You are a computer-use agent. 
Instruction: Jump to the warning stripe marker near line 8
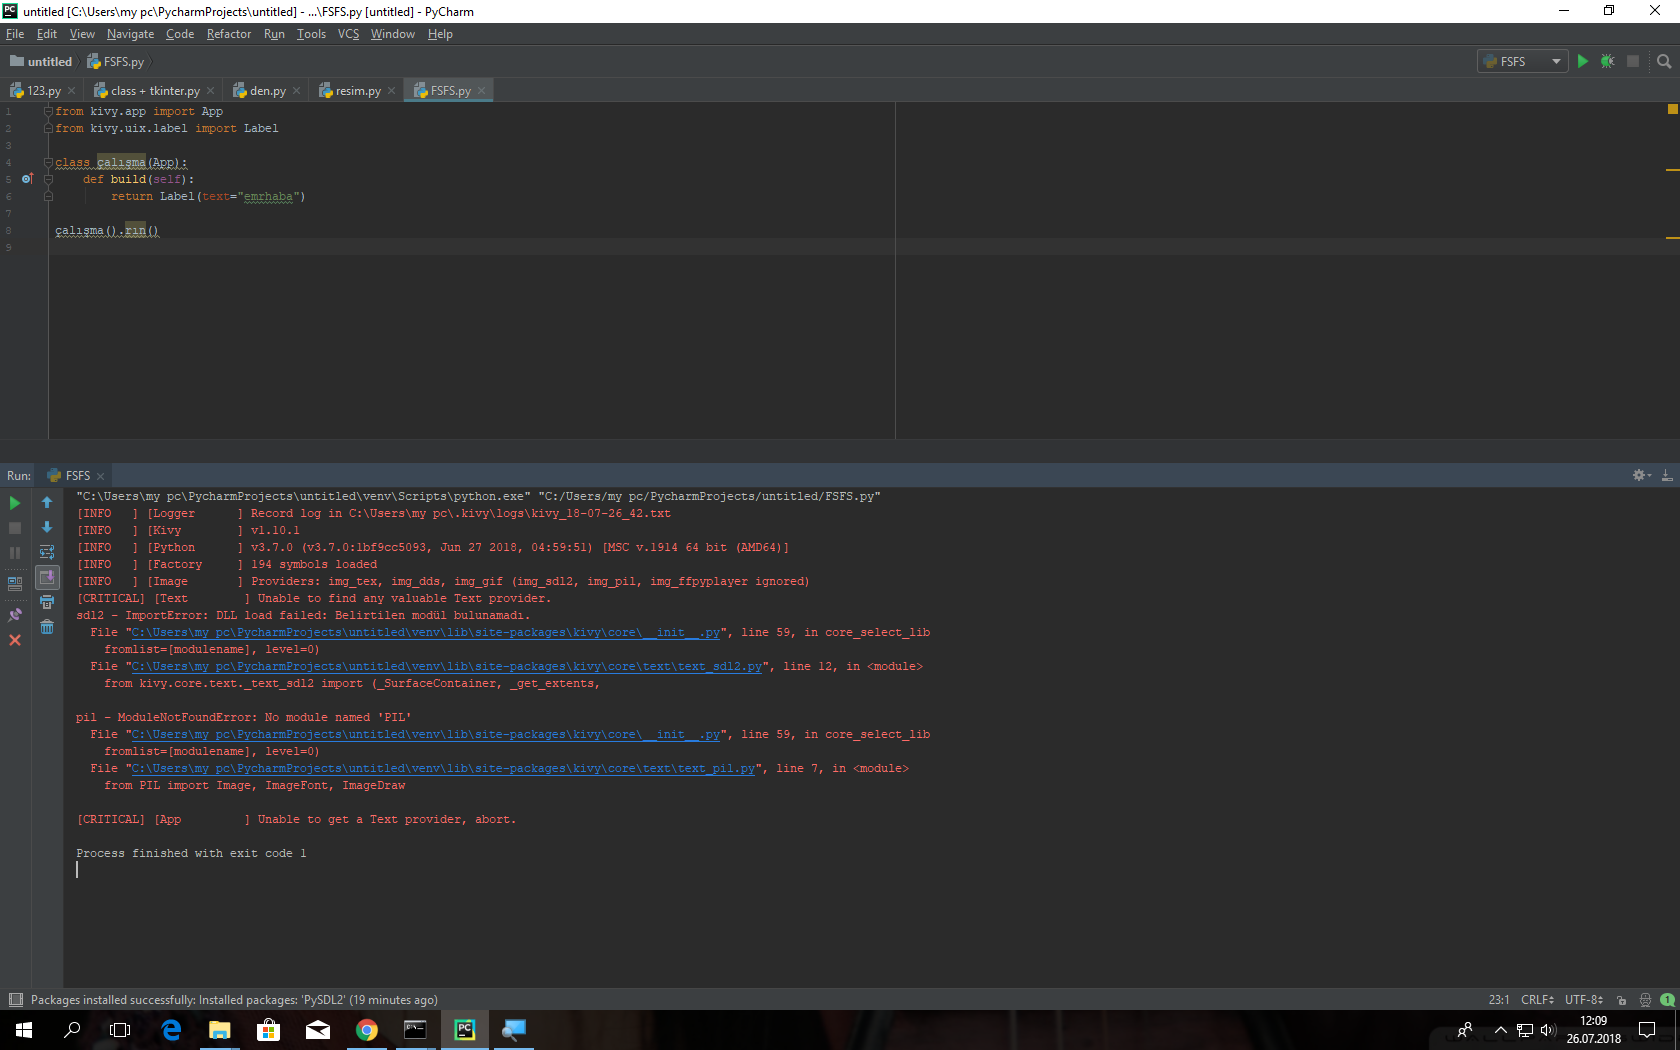pos(1672,238)
